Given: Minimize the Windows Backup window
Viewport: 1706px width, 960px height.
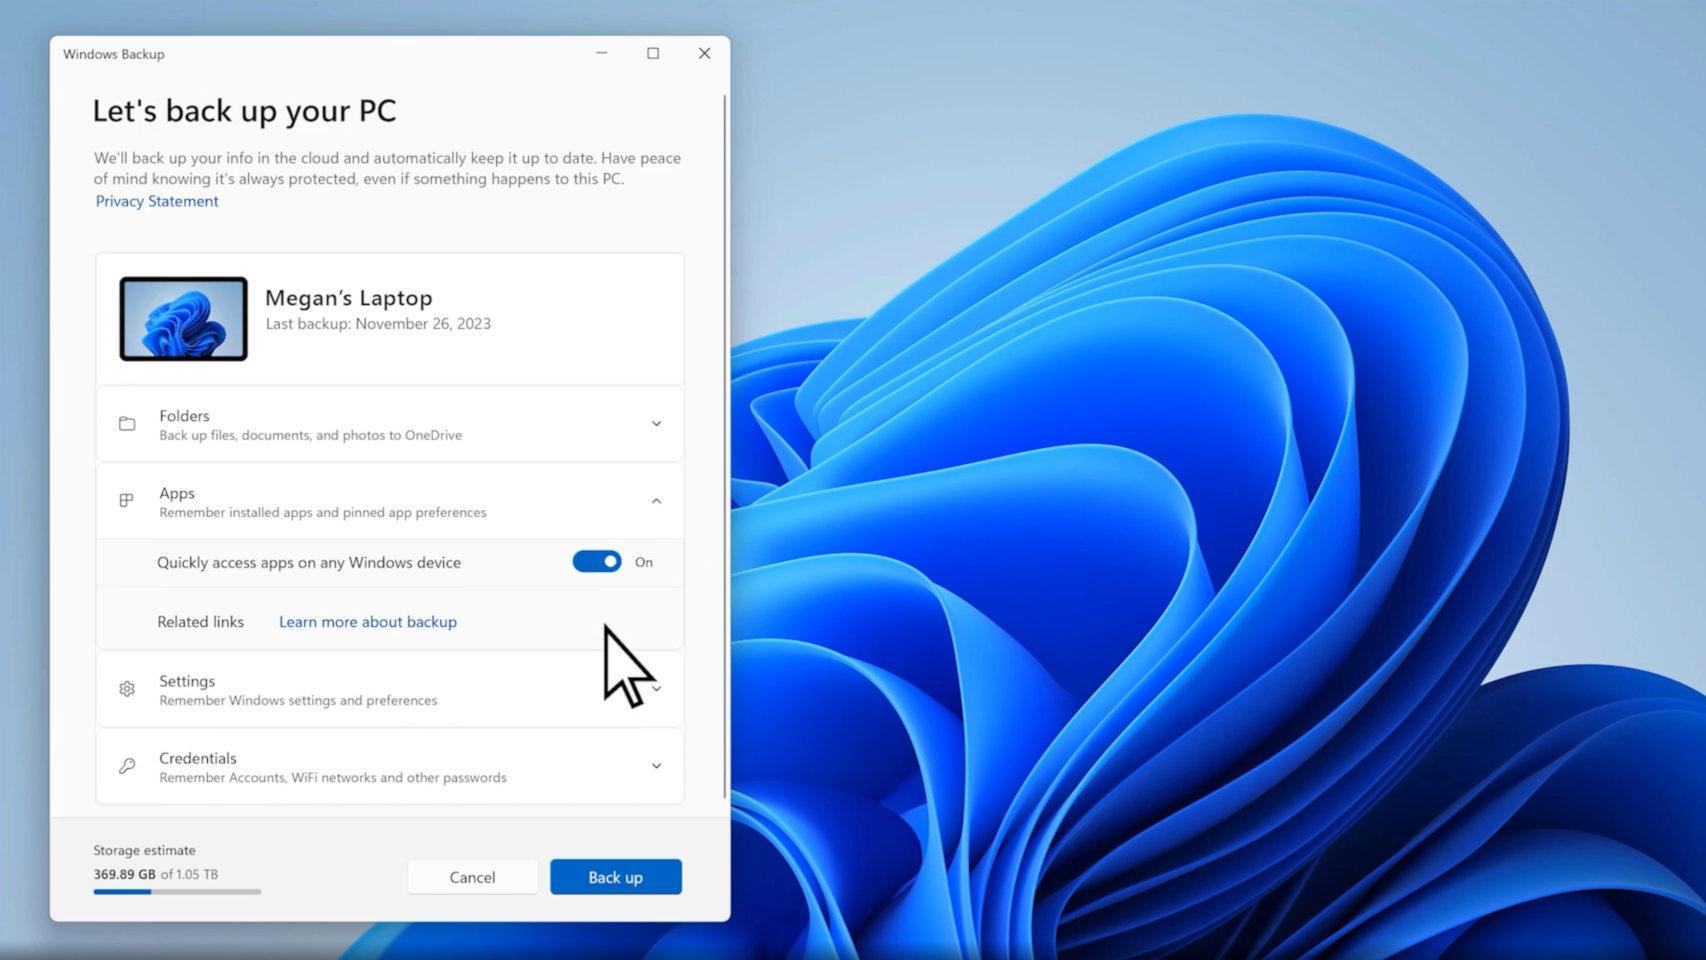Looking at the screenshot, I should click(x=602, y=53).
